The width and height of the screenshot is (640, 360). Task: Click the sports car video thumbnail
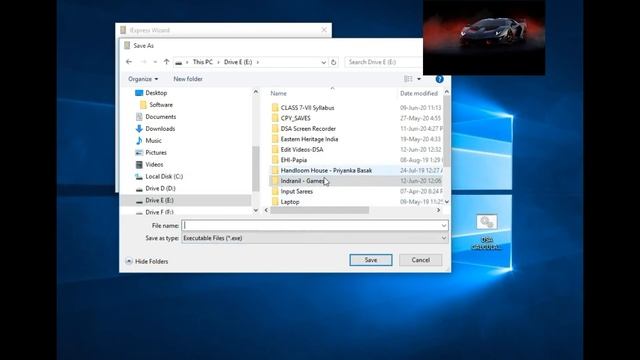click(484, 38)
